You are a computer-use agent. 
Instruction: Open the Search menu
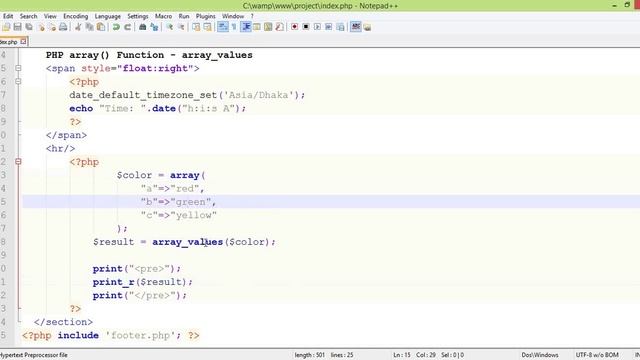coord(29,16)
